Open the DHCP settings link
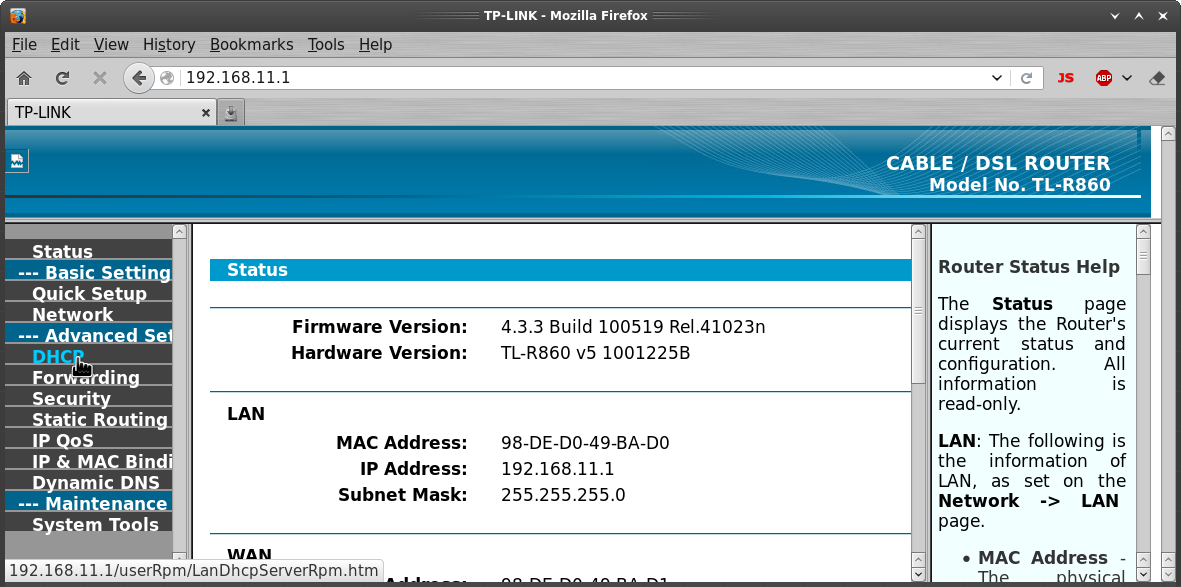The image size is (1181, 587). 57,357
